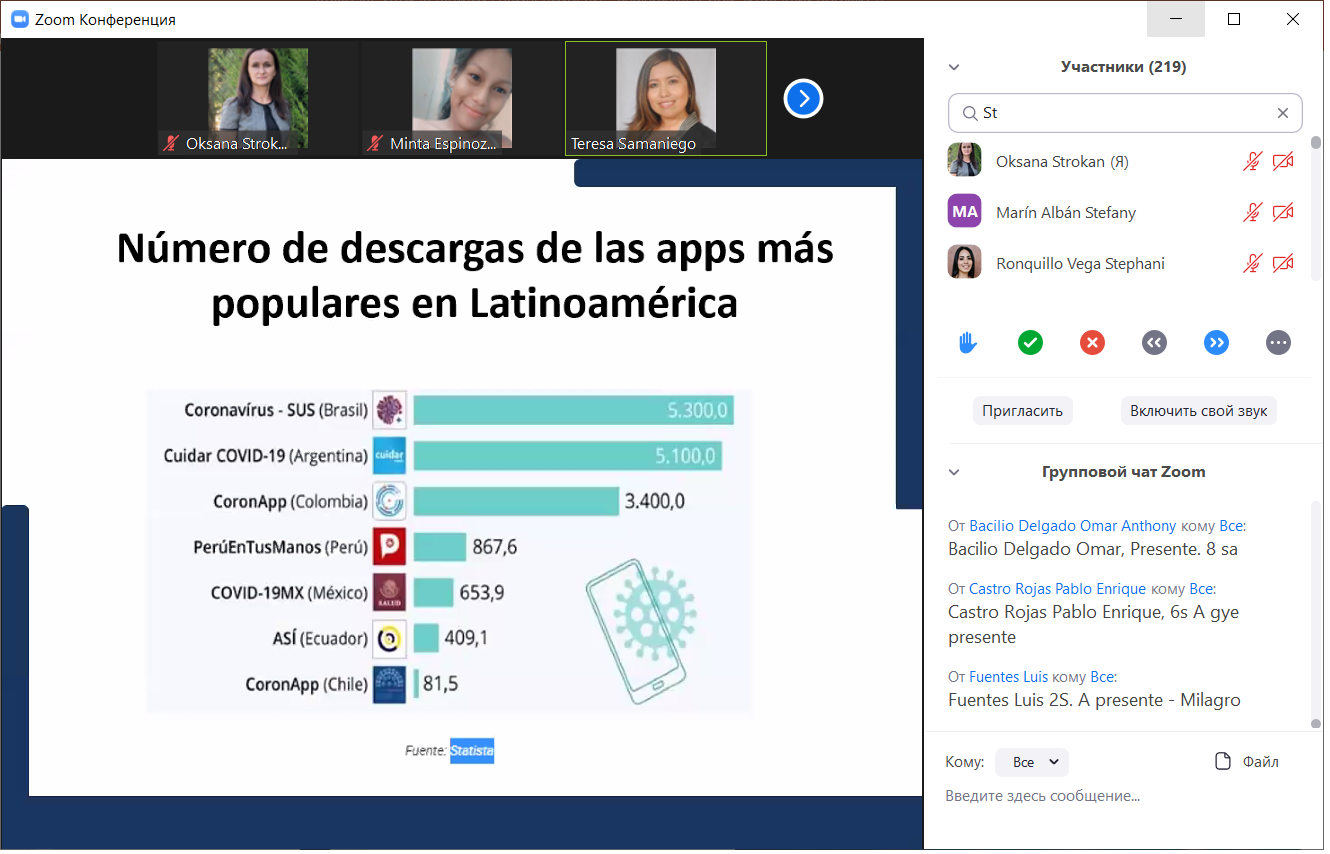1330x854 pixels.
Task: Click the muted mic on Minta Espinoza's video tile
Action: pos(375,144)
